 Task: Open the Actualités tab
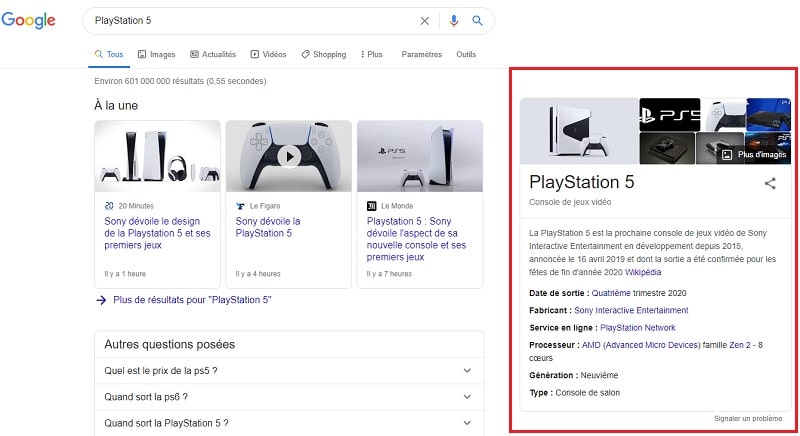[x=213, y=55]
